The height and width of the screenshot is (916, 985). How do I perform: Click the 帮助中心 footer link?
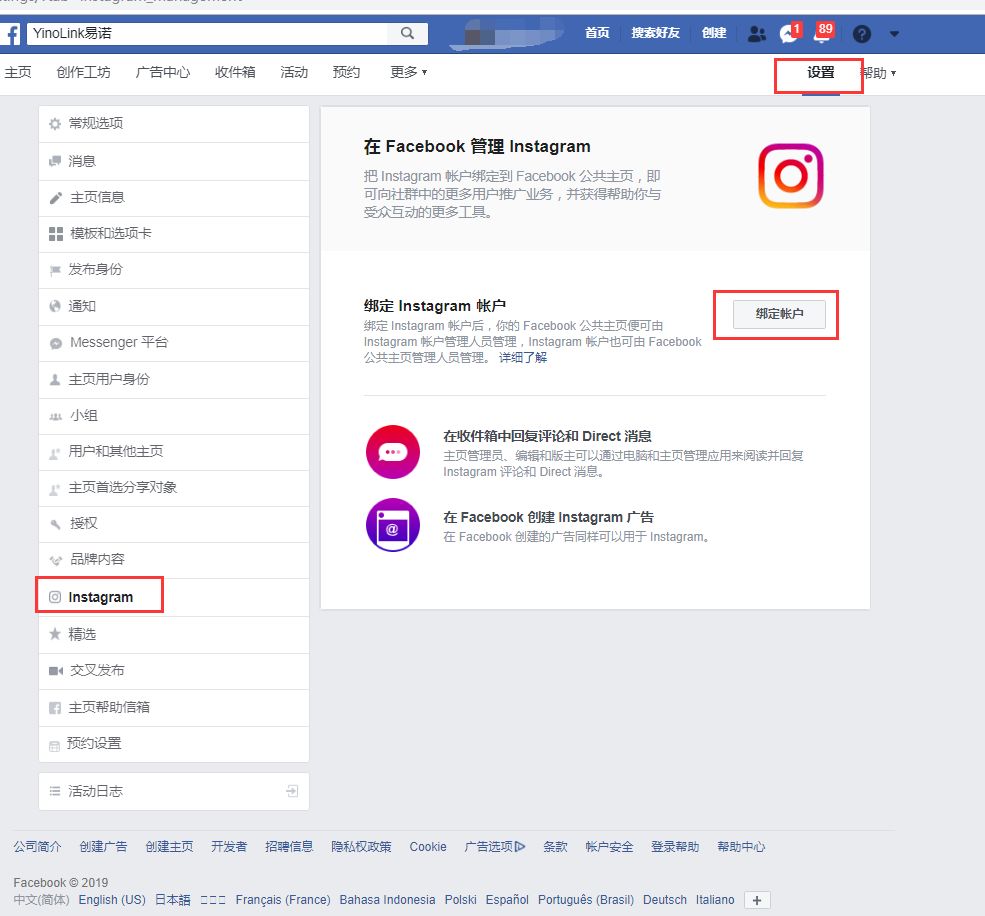coord(741,847)
